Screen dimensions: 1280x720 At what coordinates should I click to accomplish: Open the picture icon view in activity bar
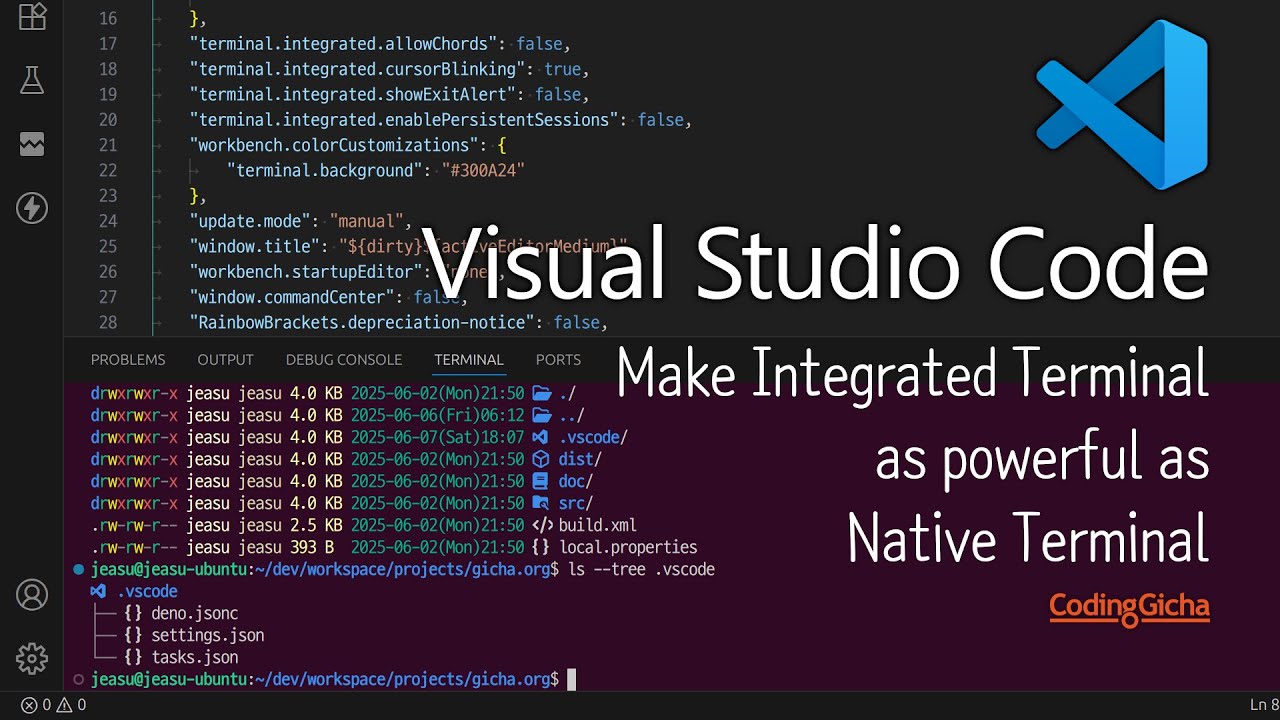tap(32, 144)
